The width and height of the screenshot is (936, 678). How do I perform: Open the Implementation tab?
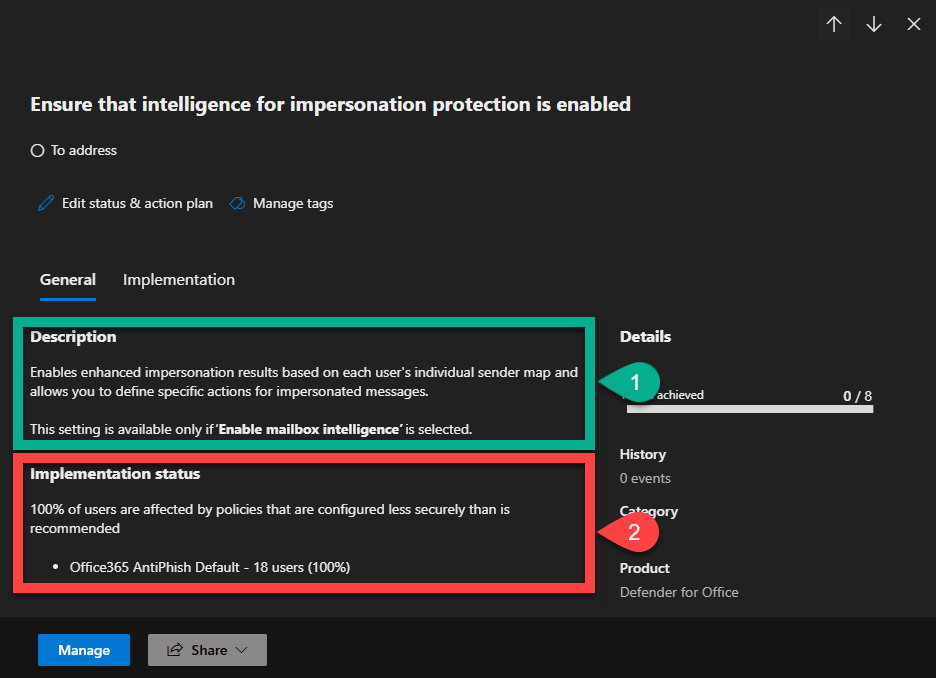(179, 280)
